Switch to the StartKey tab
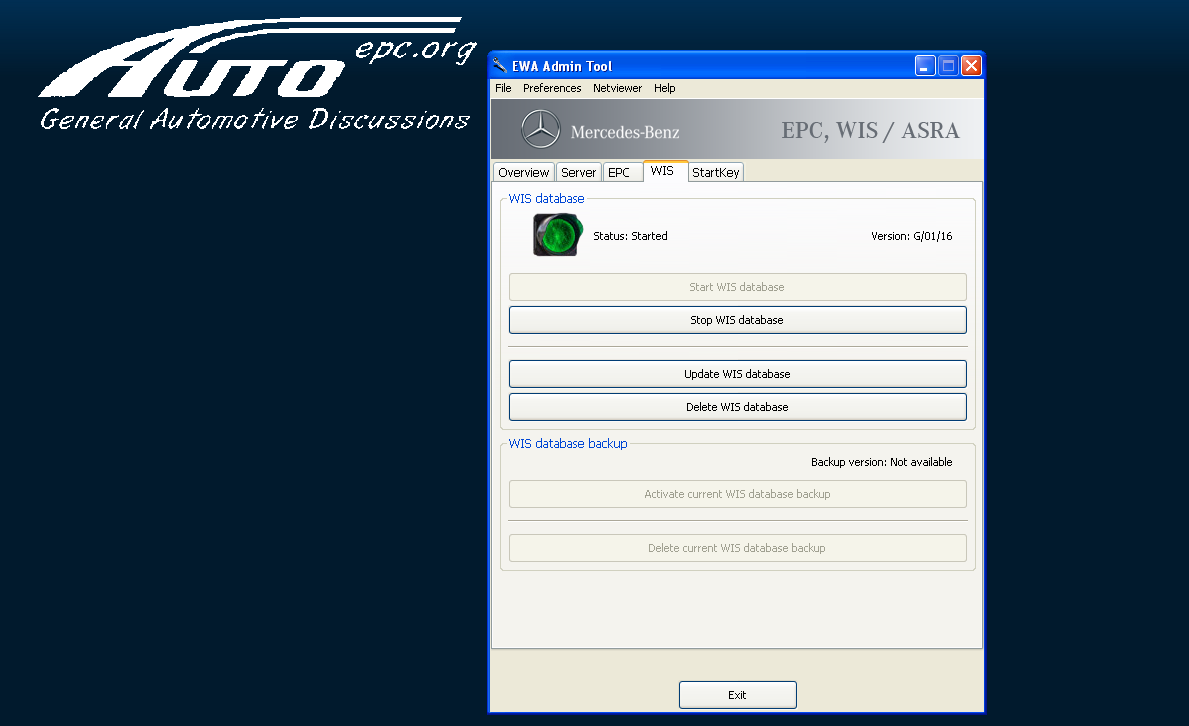Screen dimensions: 1189x726 716,172
